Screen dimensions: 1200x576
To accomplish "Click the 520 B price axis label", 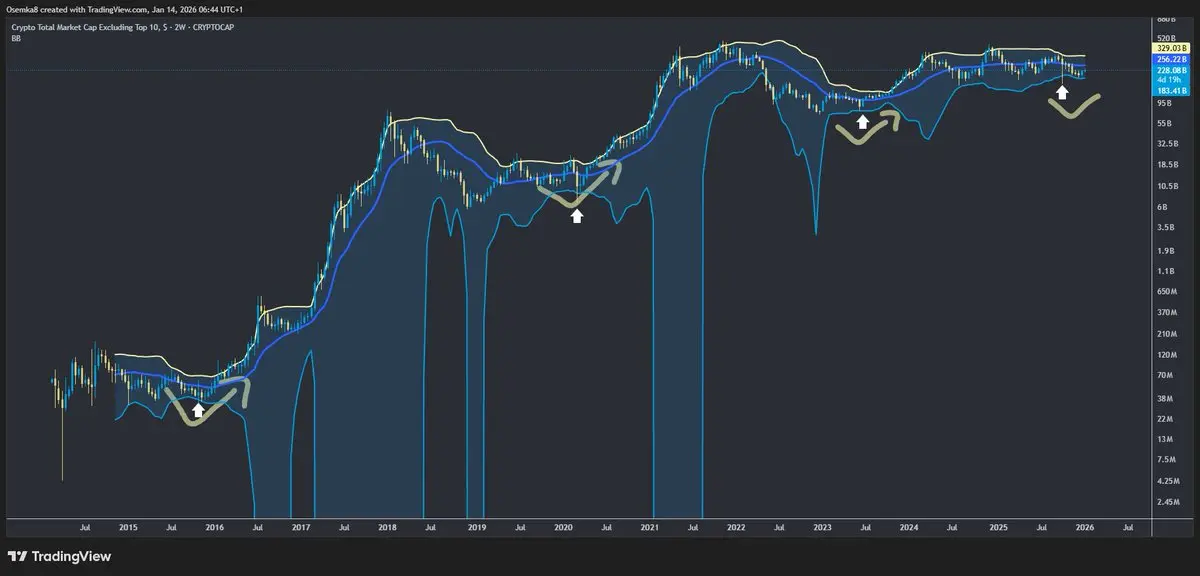I will pyautogui.click(x=1165, y=36).
